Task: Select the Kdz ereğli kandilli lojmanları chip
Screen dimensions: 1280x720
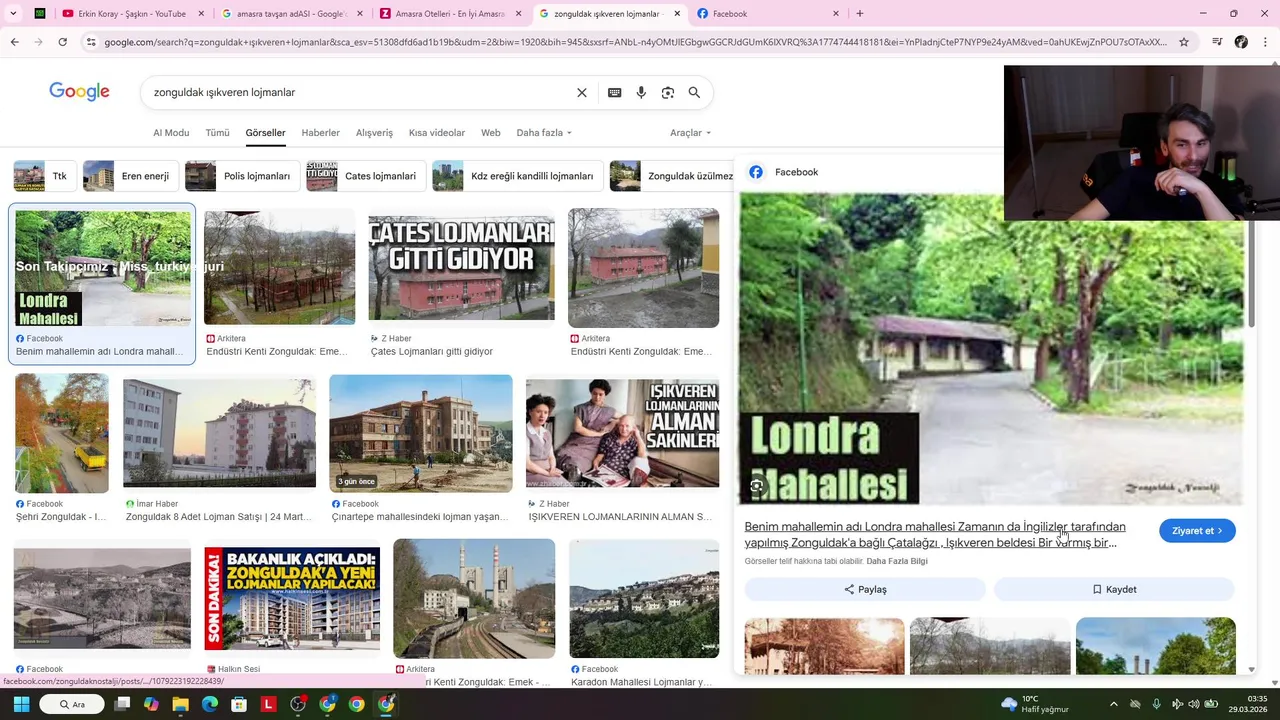Action: coord(517,176)
